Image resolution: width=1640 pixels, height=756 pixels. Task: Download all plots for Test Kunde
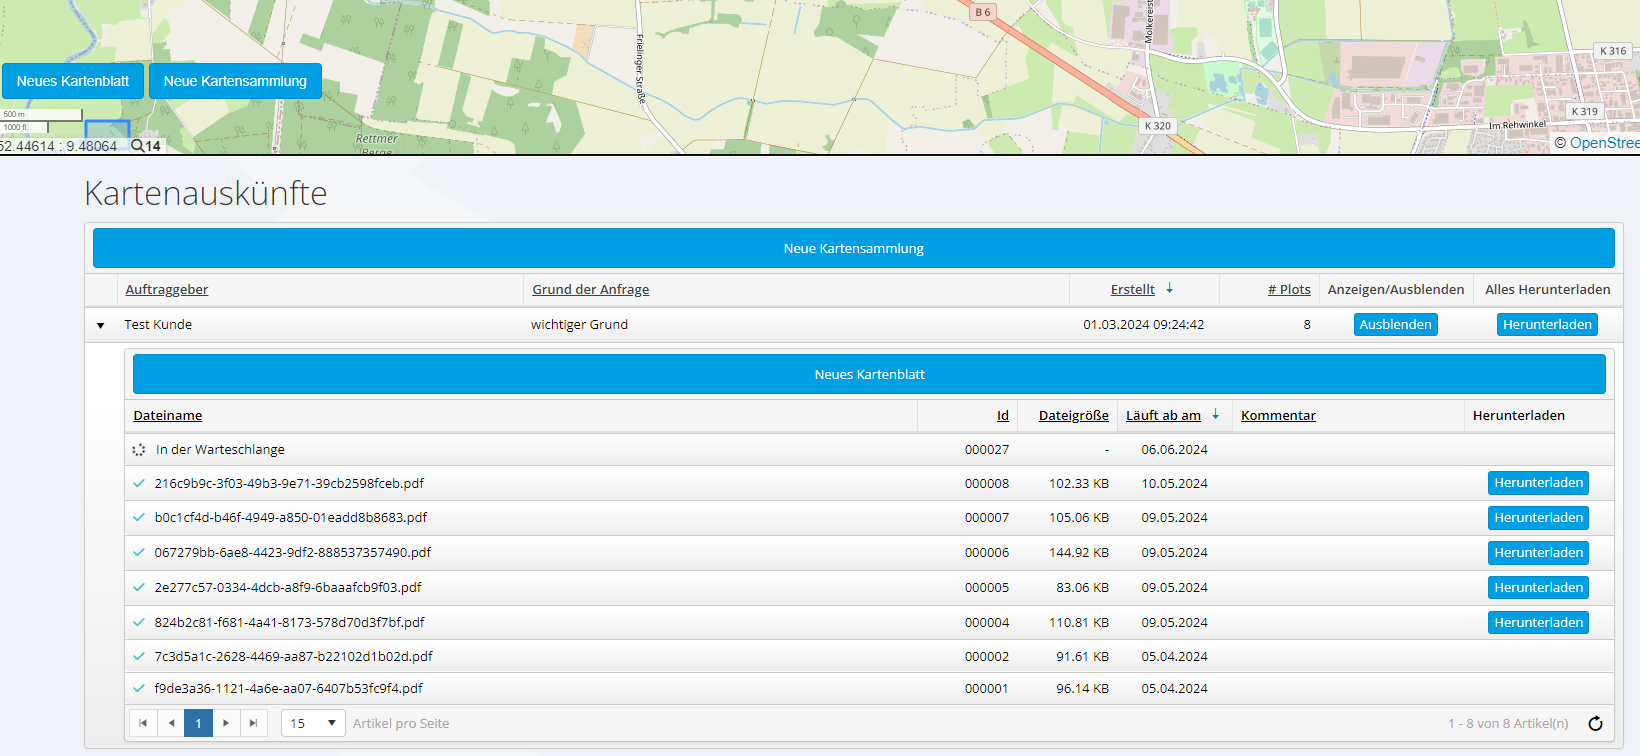(x=1546, y=325)
